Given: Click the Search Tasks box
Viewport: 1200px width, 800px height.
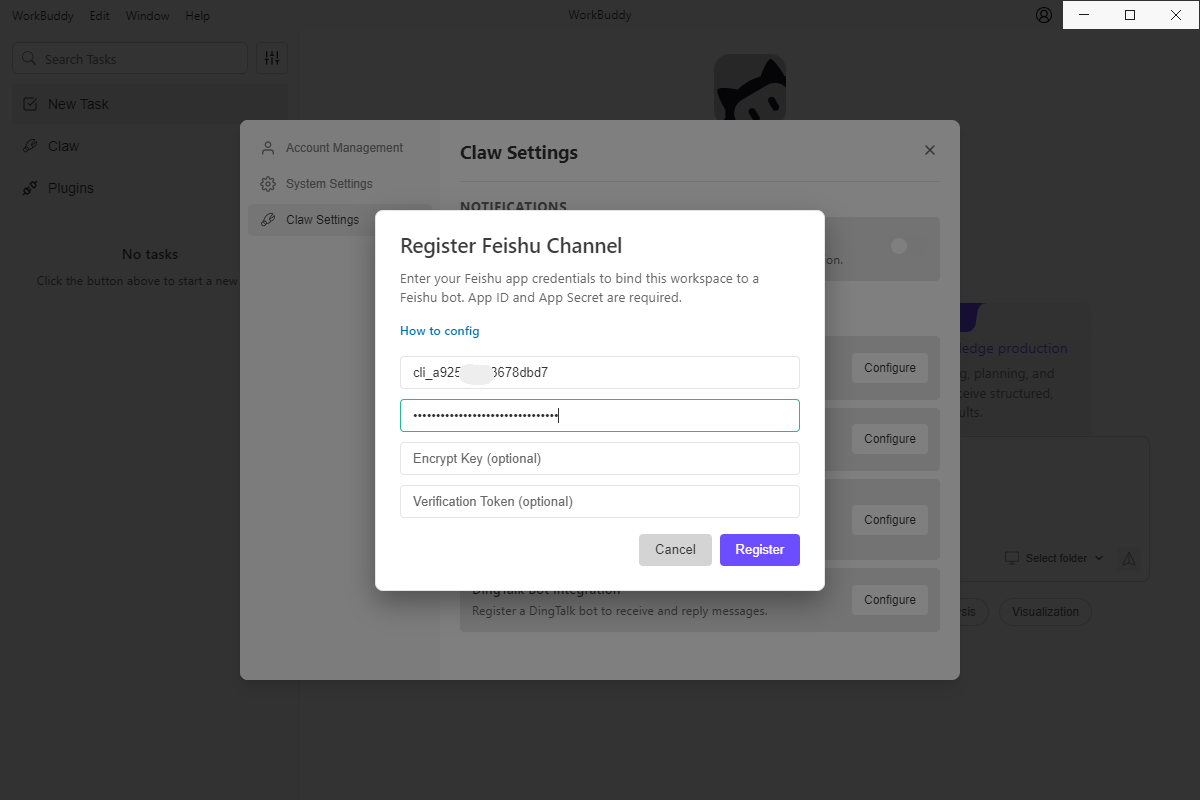Looking at the screenshot, I should pos(130,59).
